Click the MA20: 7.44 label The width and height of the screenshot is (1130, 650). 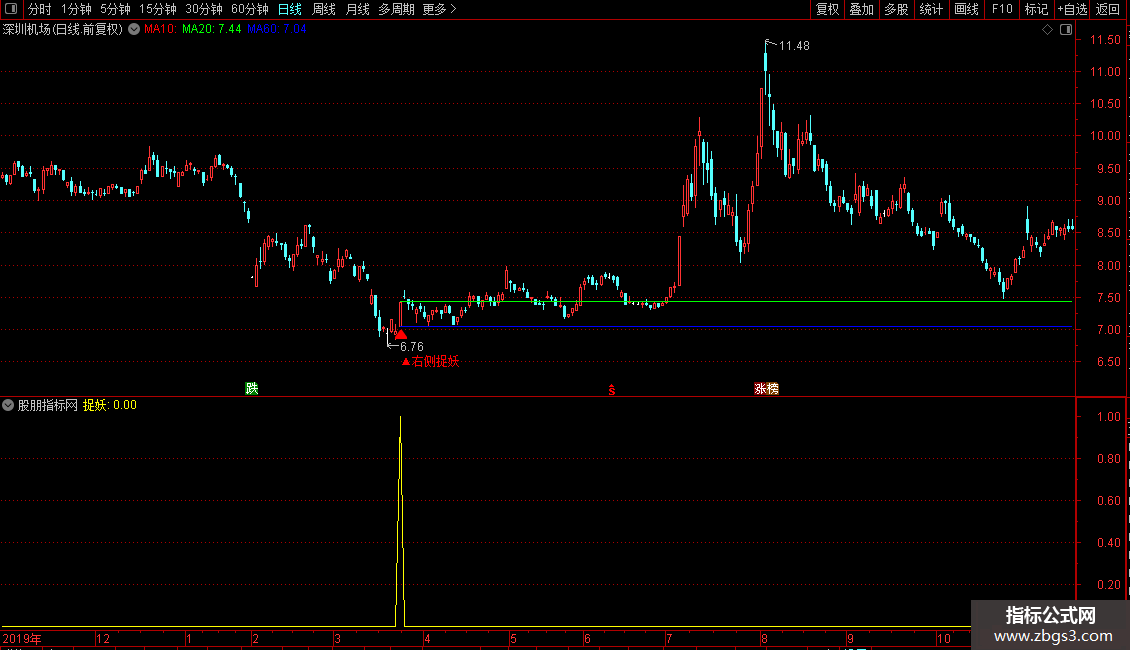pyautogui.click(x=211, y=29)
